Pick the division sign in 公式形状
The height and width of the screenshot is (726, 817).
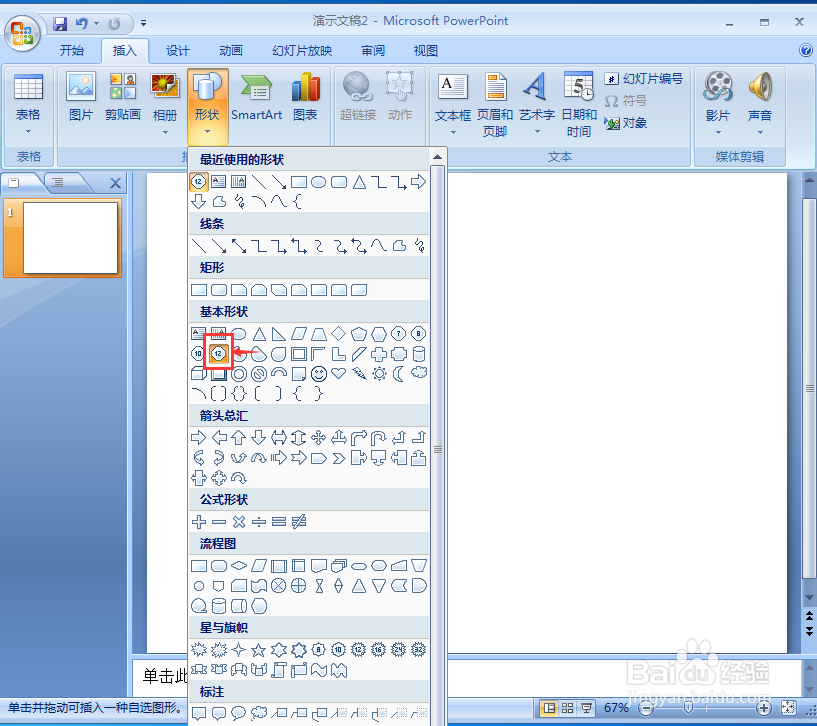(x=258, y=522)
